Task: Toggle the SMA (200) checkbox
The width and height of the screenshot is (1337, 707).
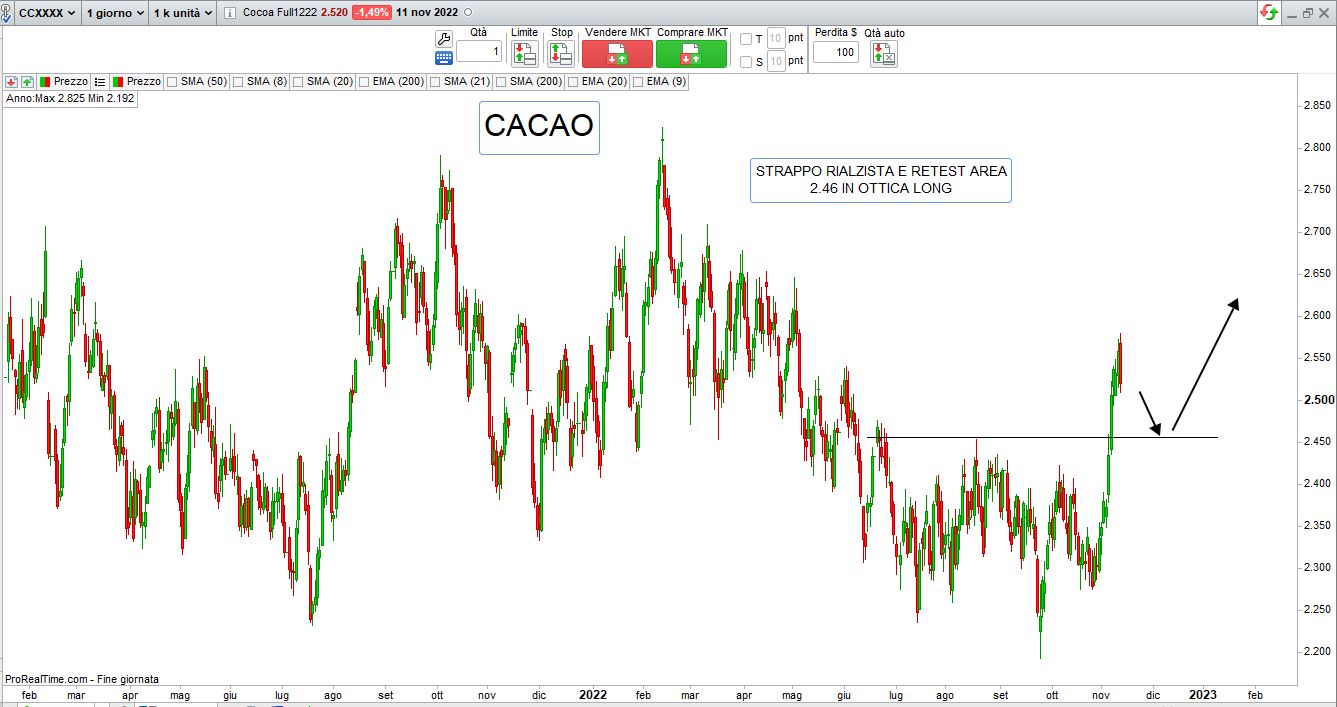Action: tap(501, 82)
